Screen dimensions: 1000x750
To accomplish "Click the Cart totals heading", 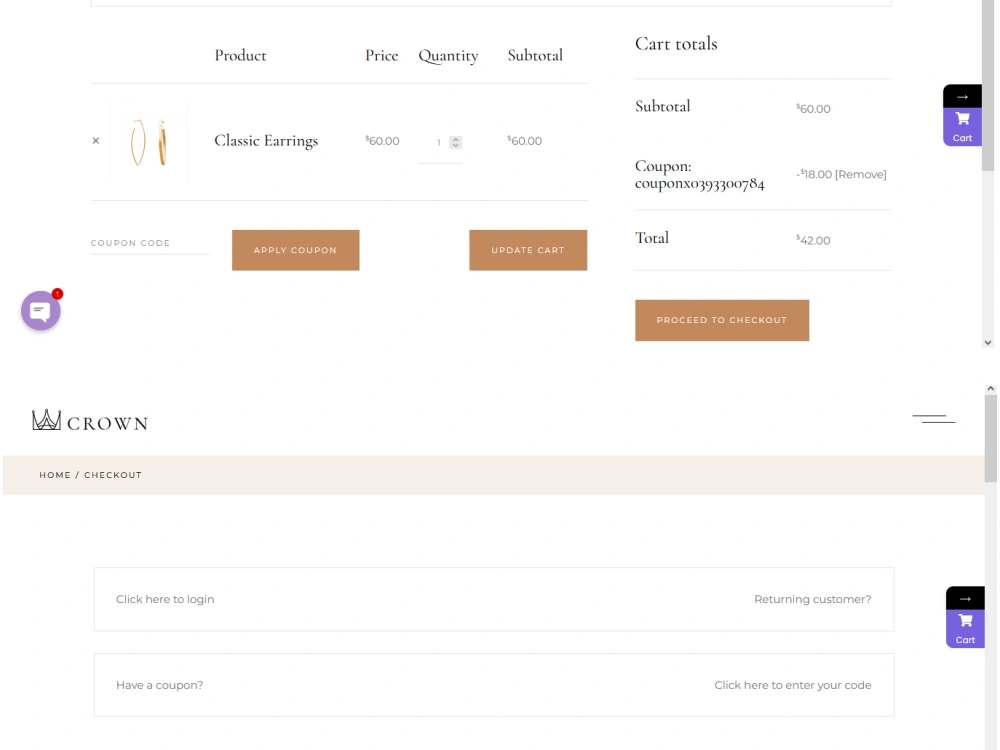I will point(676,43).
